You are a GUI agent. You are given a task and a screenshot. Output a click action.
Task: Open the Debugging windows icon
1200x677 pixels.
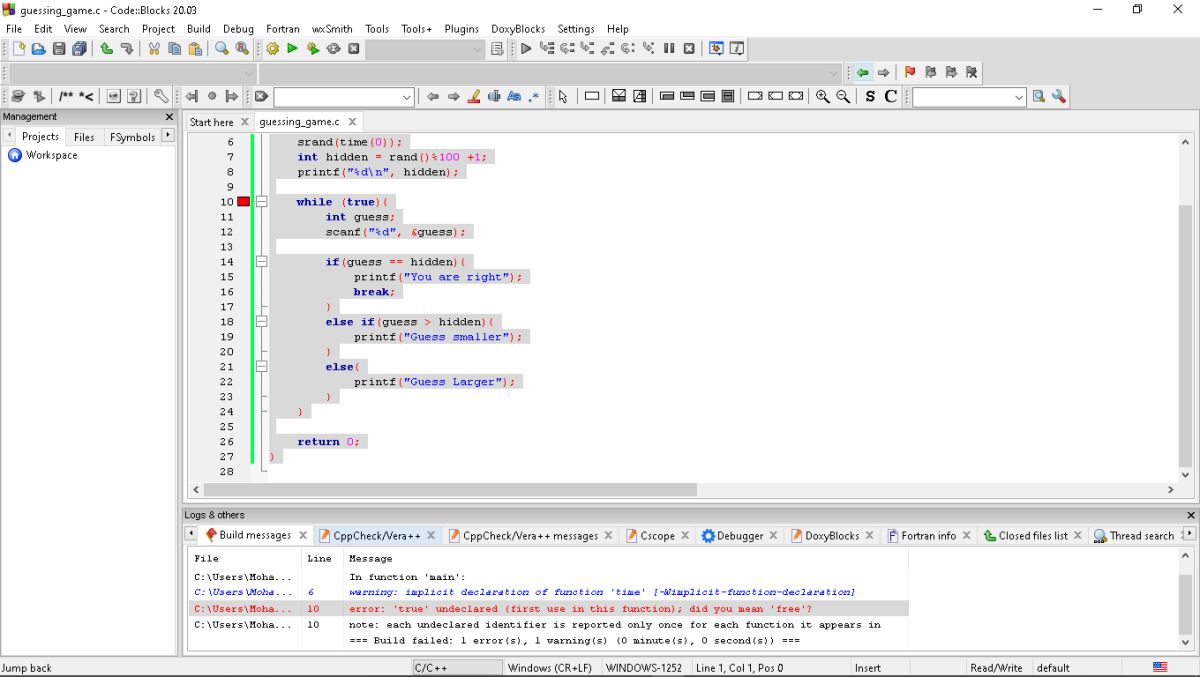716,49
